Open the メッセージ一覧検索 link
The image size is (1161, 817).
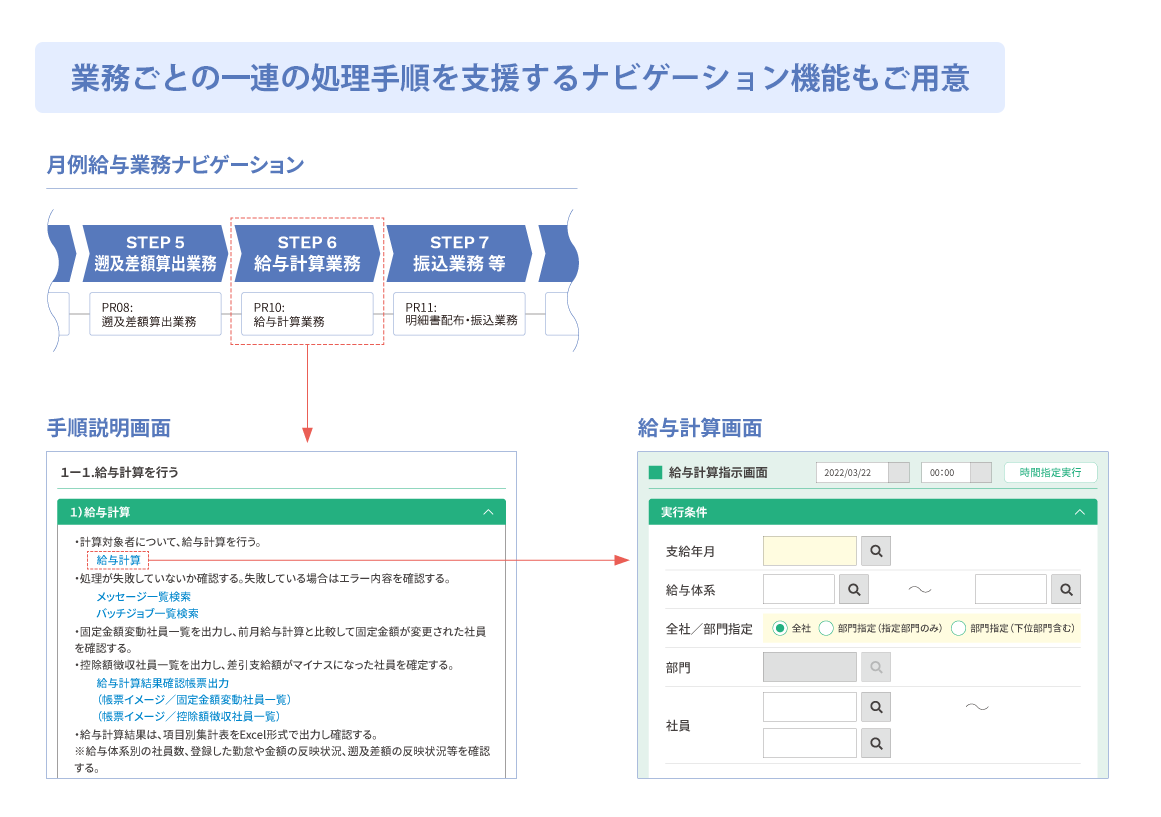(143, 596)
